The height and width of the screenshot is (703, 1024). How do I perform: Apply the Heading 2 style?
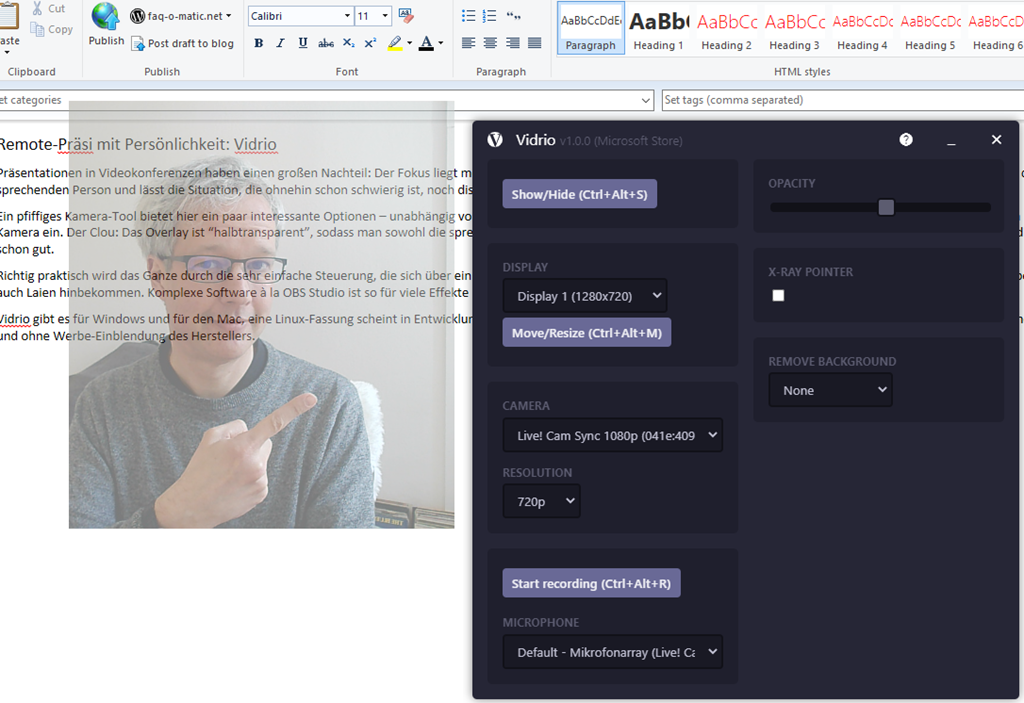click(726, 28)
